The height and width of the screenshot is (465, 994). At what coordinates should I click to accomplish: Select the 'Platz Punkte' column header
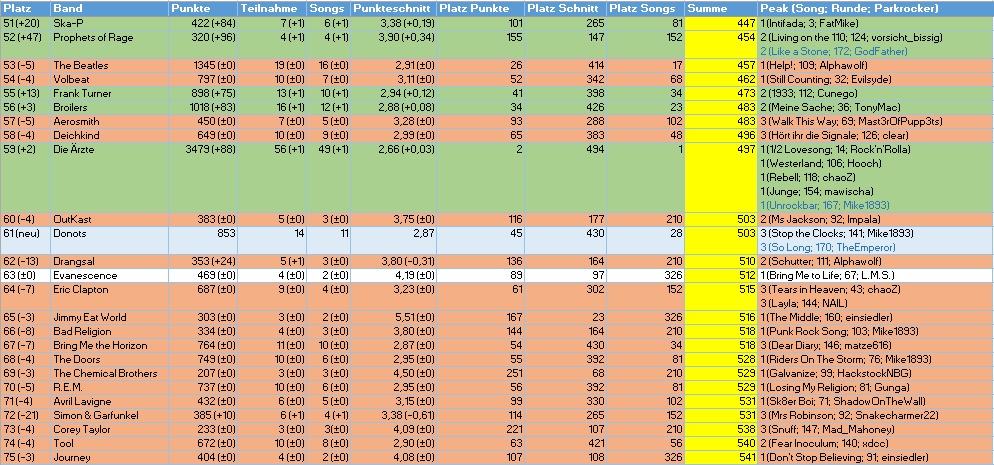(481, 9)
